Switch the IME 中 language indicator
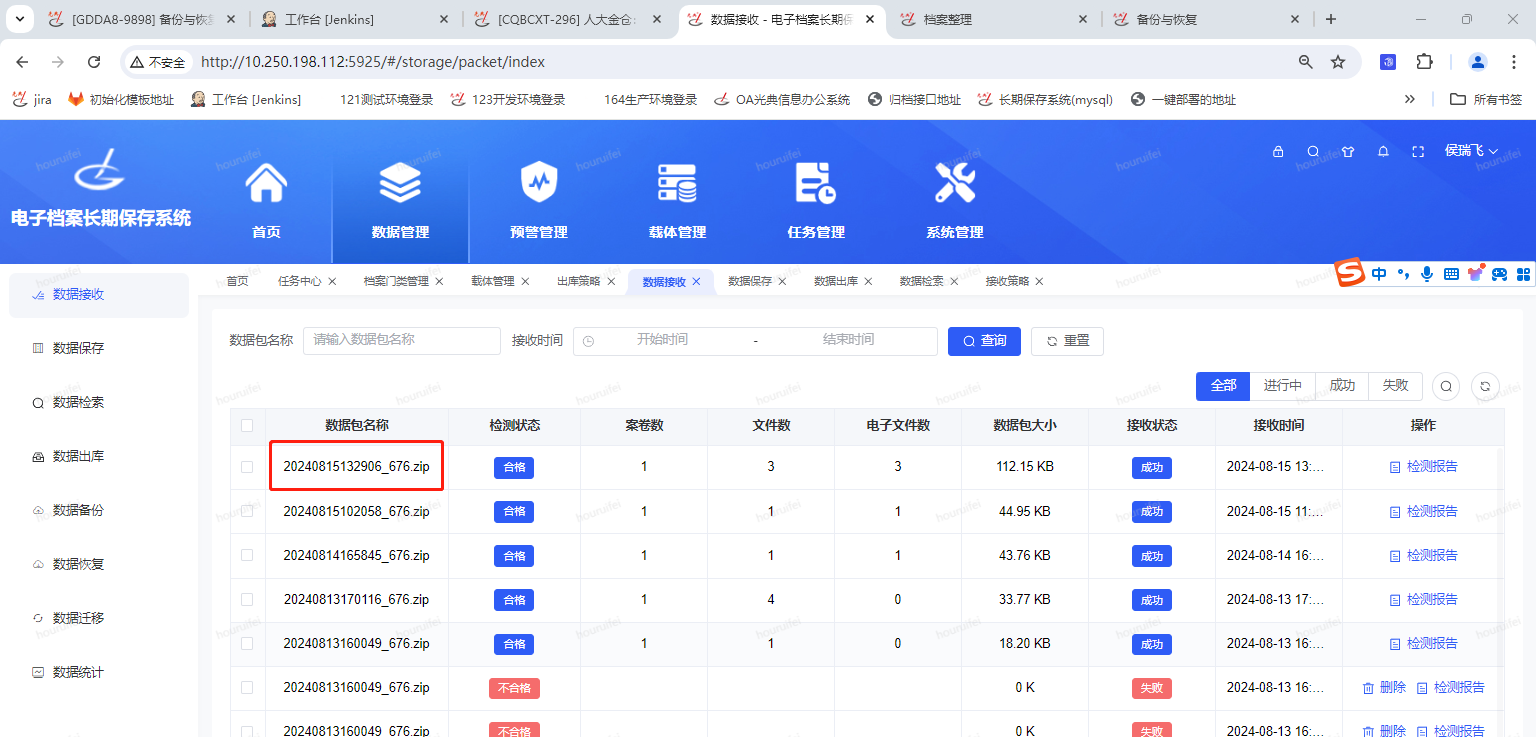1536x737 pixels. coord(1379,273)
